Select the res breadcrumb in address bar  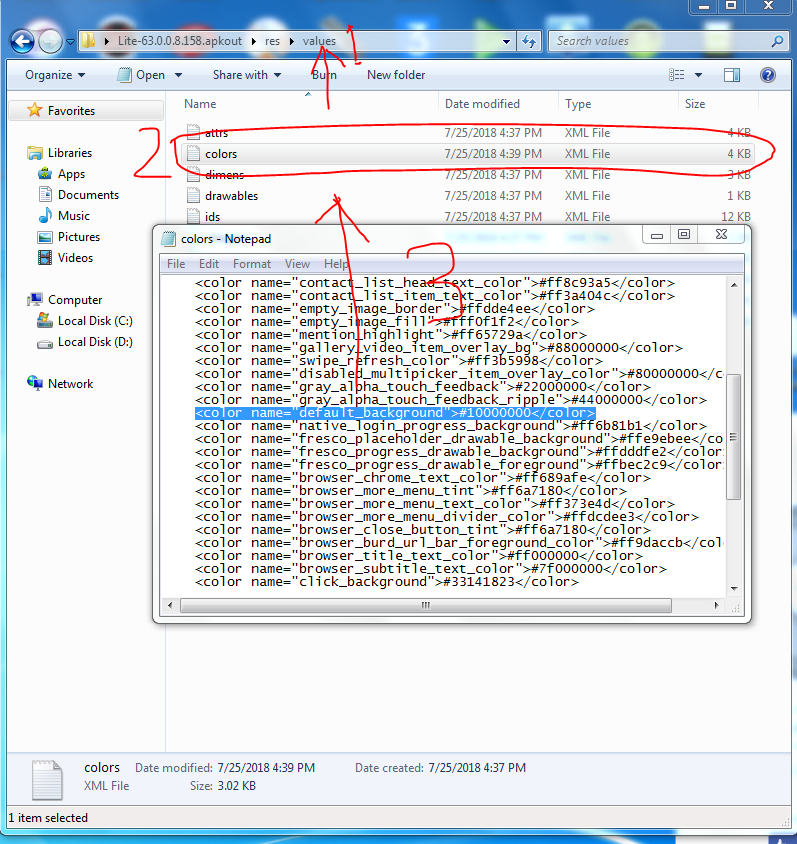pos(272,41)
